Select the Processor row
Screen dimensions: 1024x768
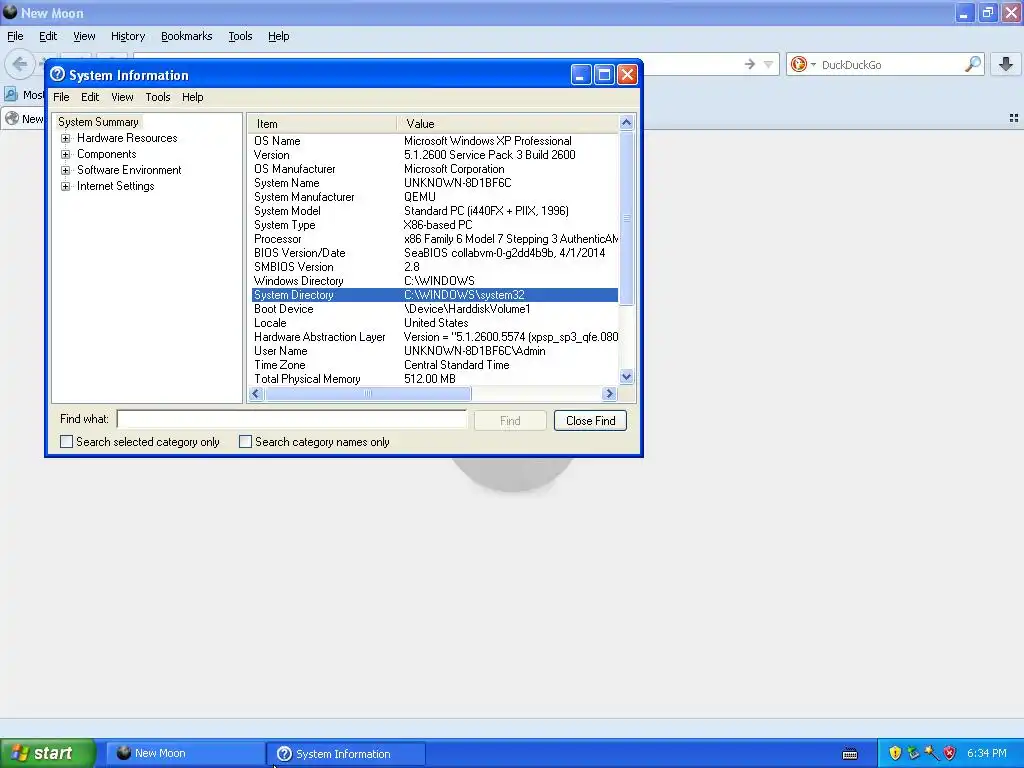(x=434, y=239)
